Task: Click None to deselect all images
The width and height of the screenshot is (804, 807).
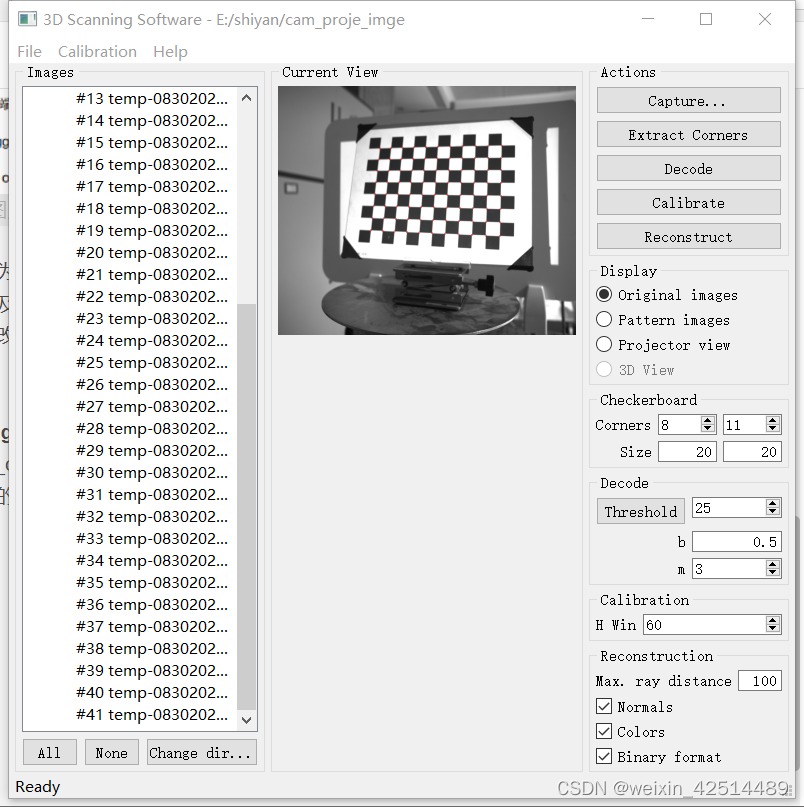Action: tap(111, 752)
